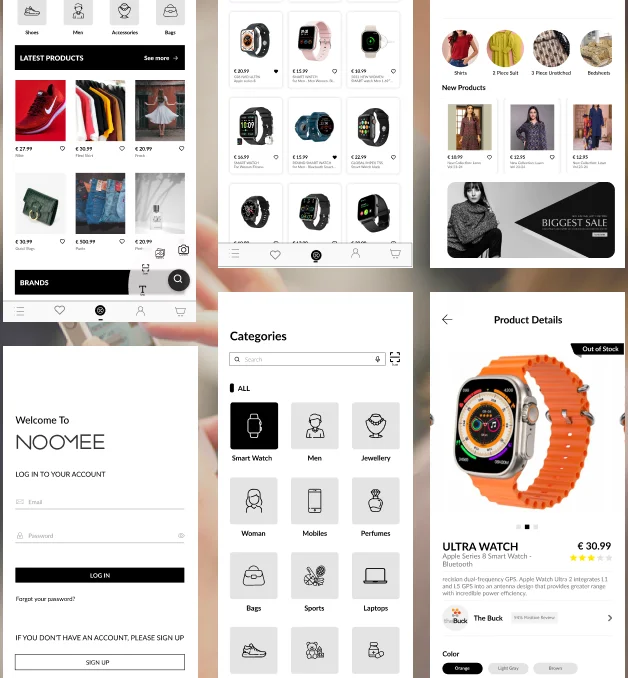Open the Smart Watch category tile
628x678 pixels.
(254, 425)
